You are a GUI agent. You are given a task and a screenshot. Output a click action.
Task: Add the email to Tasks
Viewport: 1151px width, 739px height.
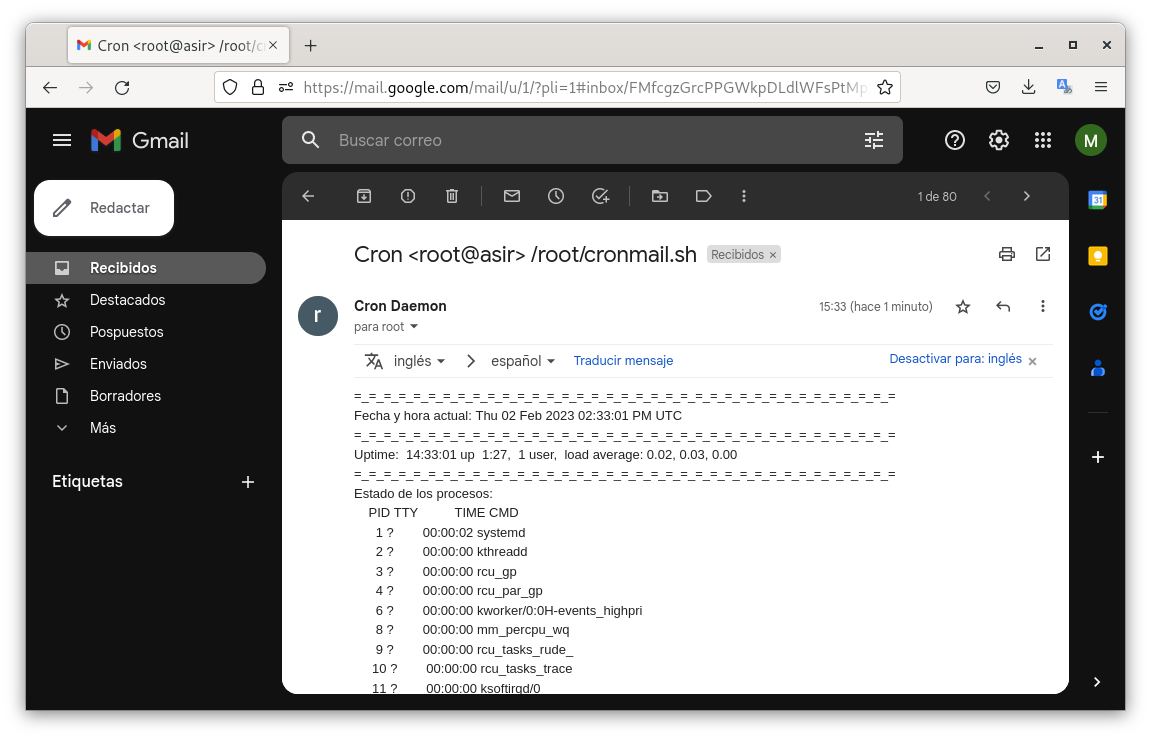600,196
